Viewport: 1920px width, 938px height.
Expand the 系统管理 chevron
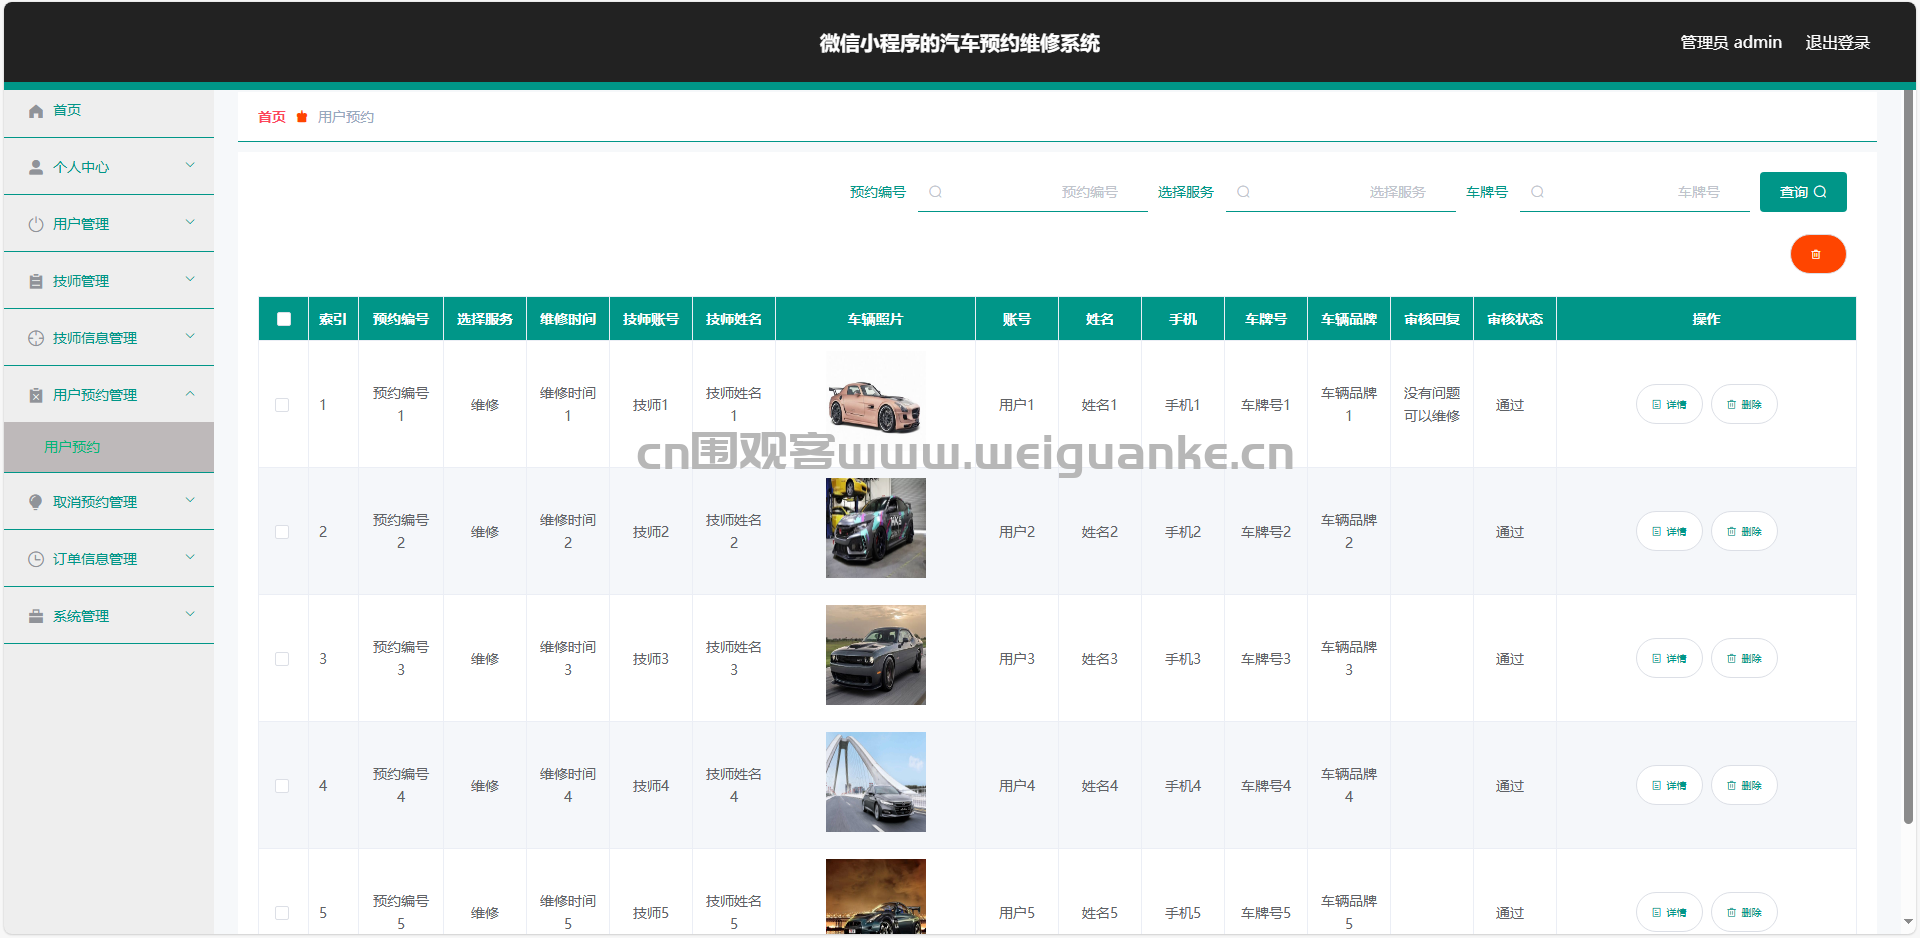pos(190,615)
